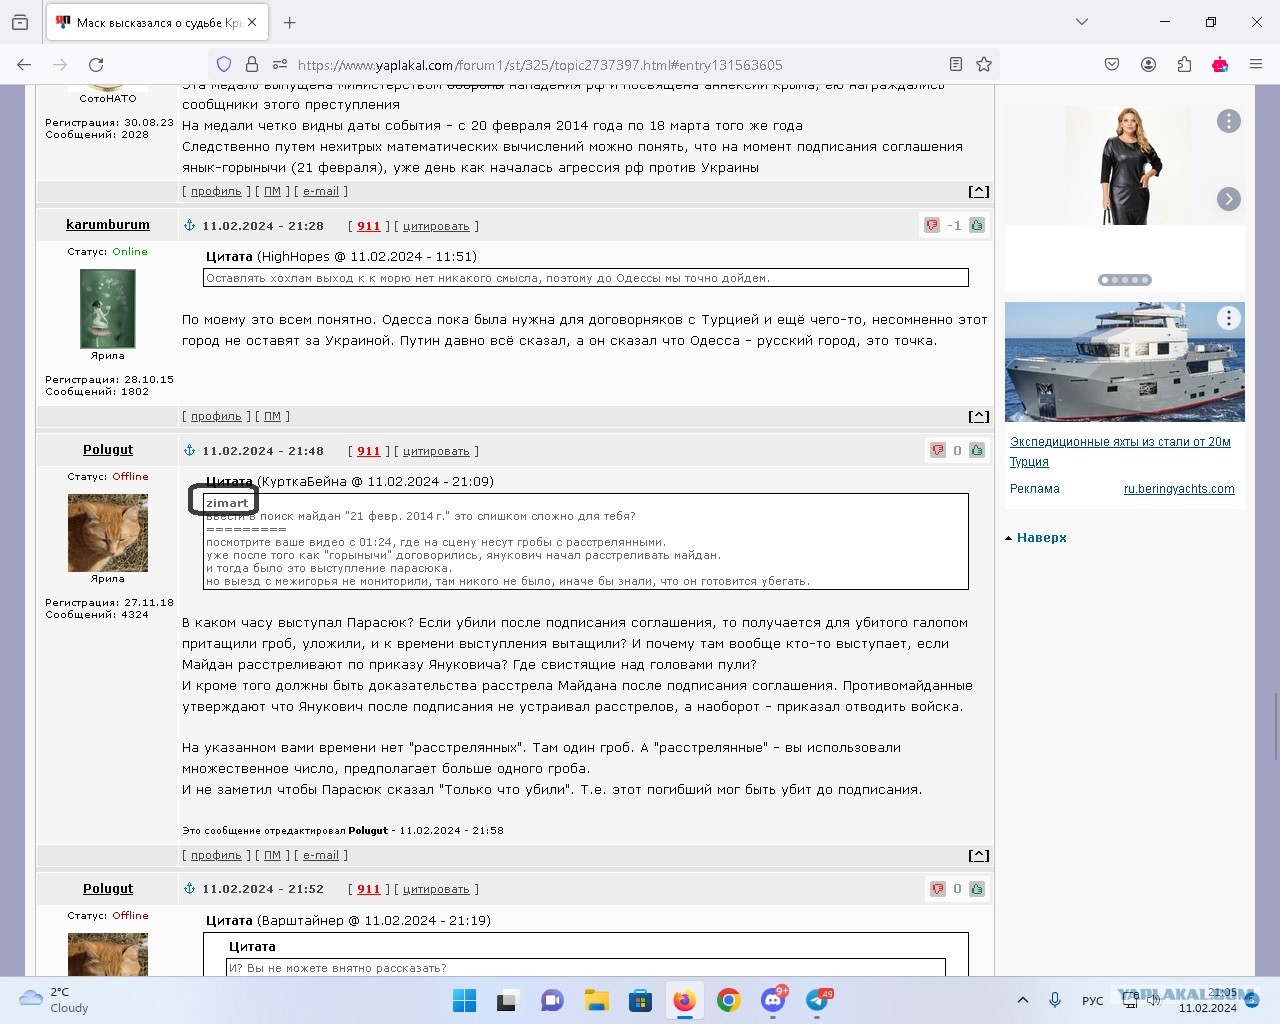Open Polugut's user profile link
Image resolution: width=1280 pixels, height=1024 pixels.
(x=216, y=855)
